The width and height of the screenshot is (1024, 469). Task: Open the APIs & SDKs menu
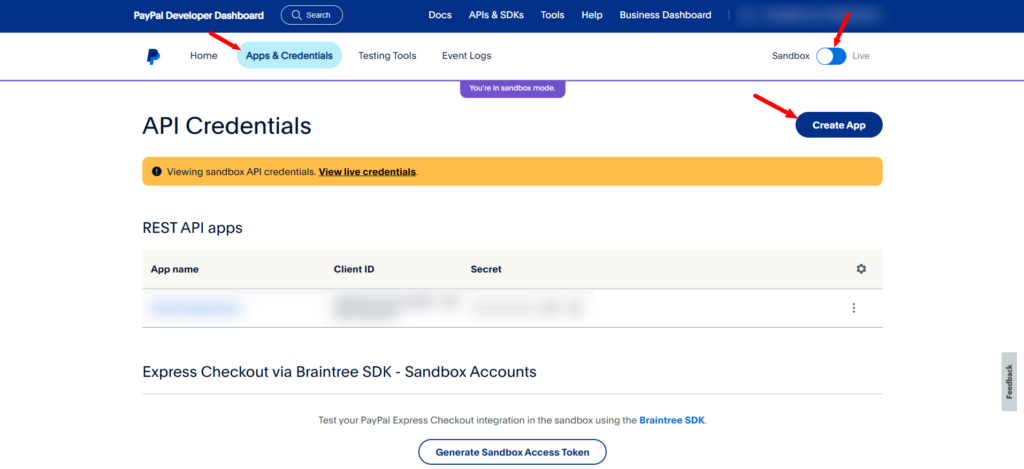pyautogui.click(x=496, y=15)
